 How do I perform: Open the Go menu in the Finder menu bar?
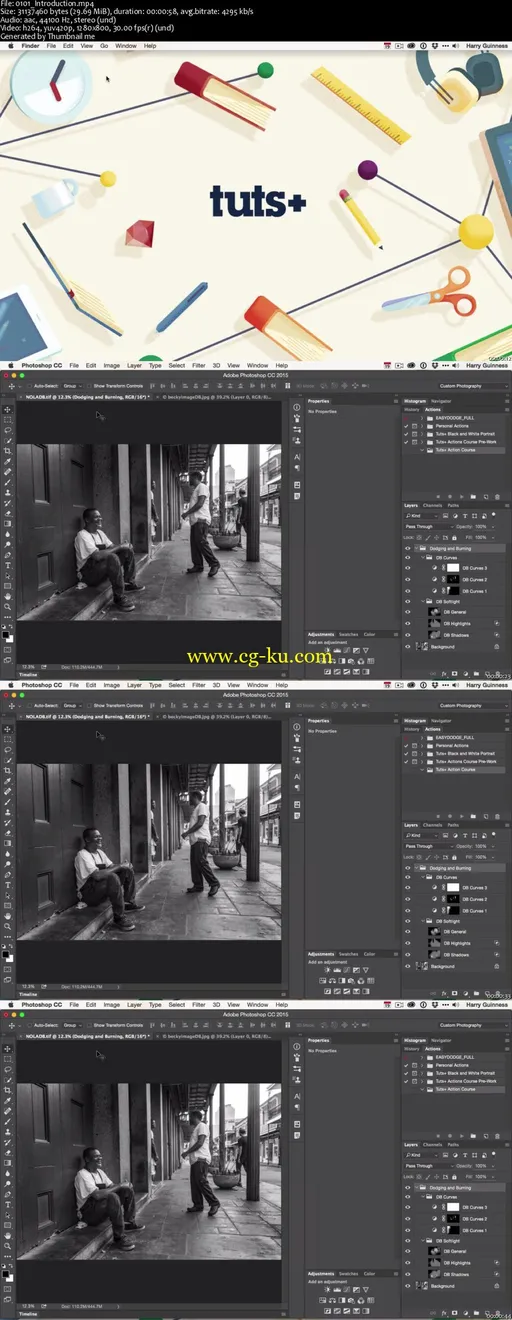tap(104, 46)
